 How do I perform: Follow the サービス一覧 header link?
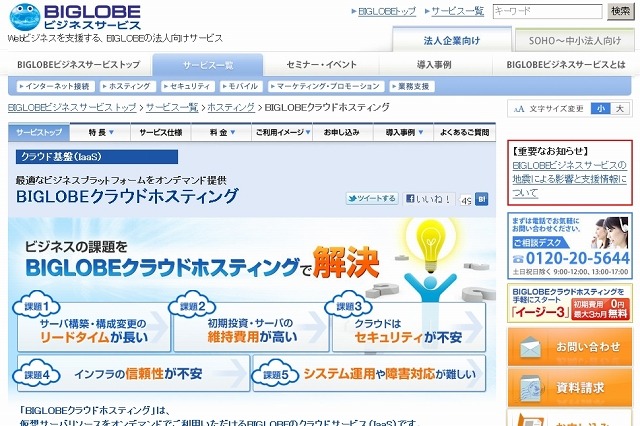click(x=458, y=11)
